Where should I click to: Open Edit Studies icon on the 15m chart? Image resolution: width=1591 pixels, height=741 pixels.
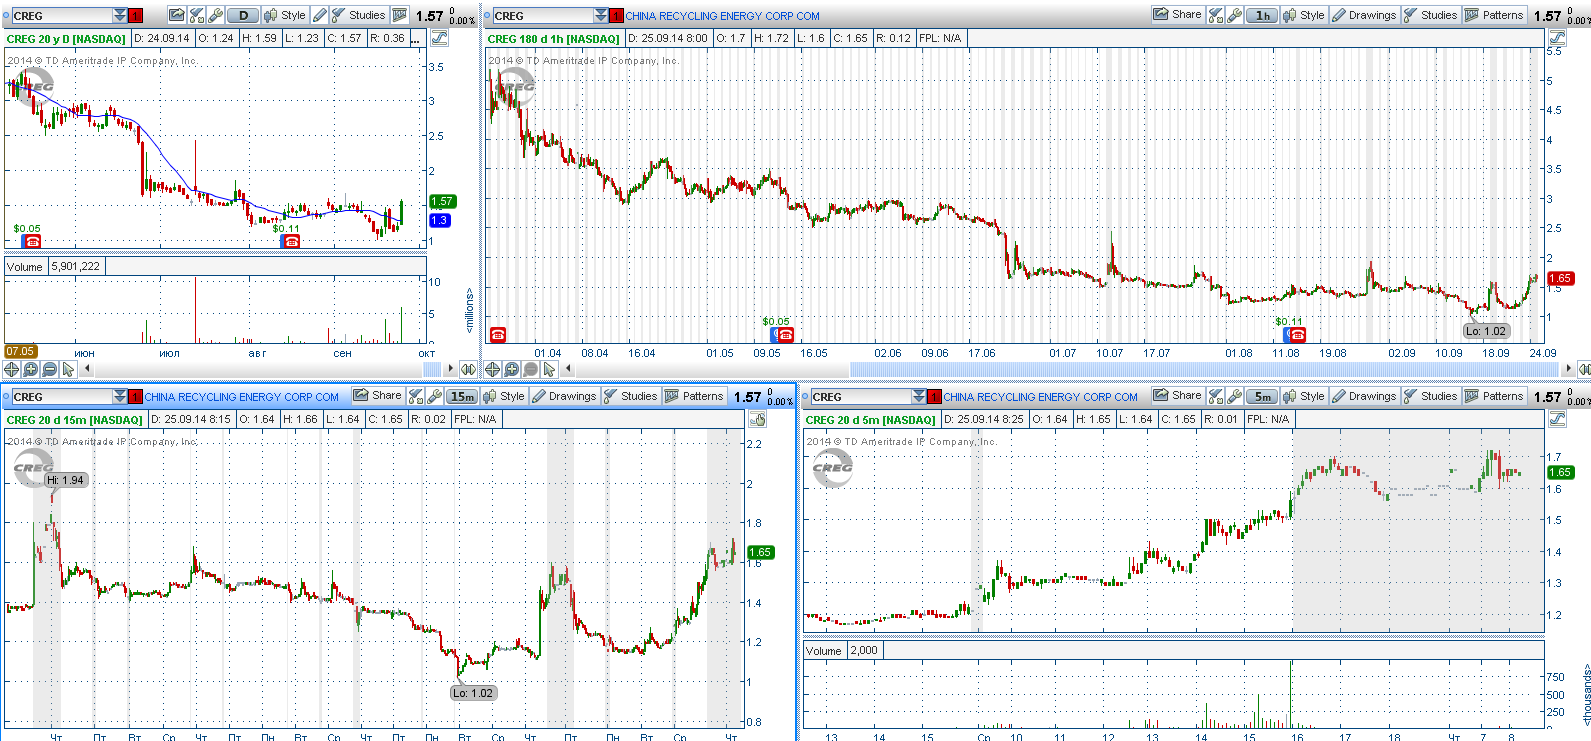(x=416, y=396)
